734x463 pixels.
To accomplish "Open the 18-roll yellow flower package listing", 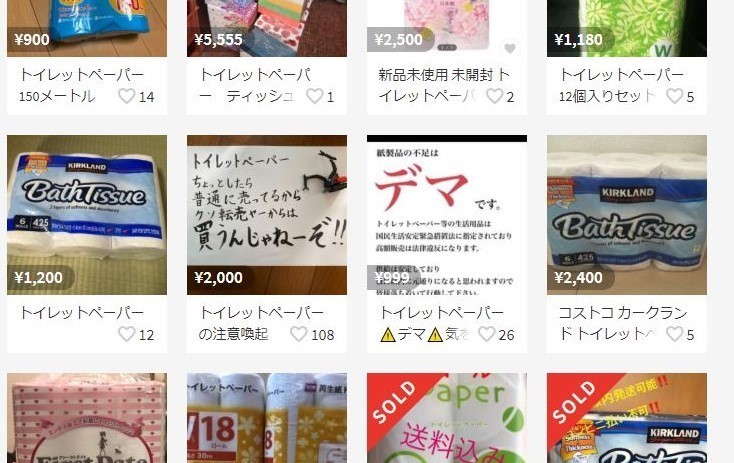I will [x=267, y=418].
